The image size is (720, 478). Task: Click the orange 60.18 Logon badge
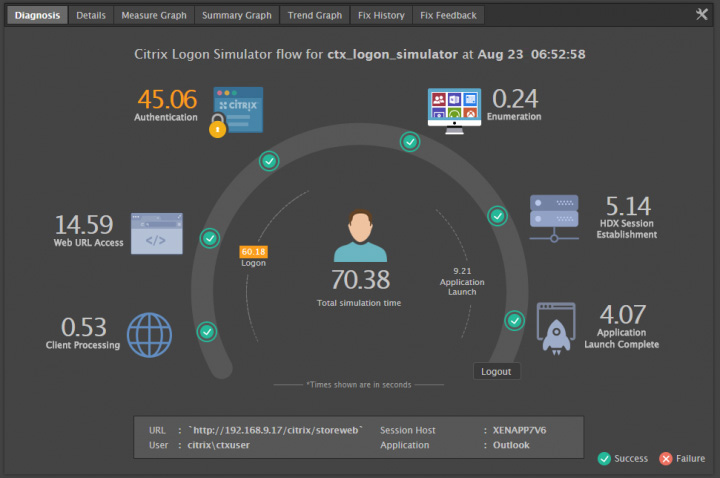click(x=253, y=252)
